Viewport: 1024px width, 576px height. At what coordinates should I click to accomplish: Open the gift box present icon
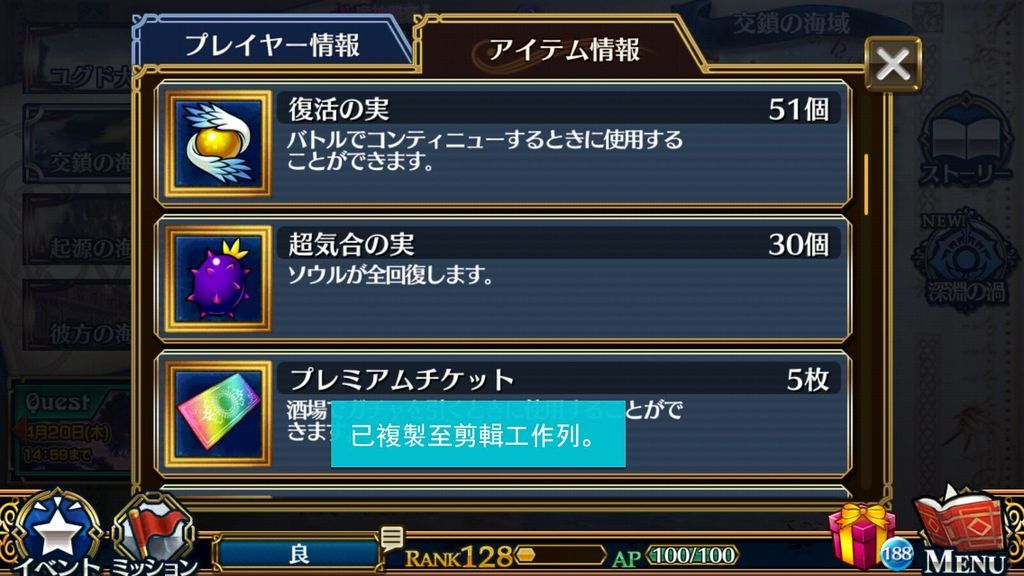click(861, 537)
